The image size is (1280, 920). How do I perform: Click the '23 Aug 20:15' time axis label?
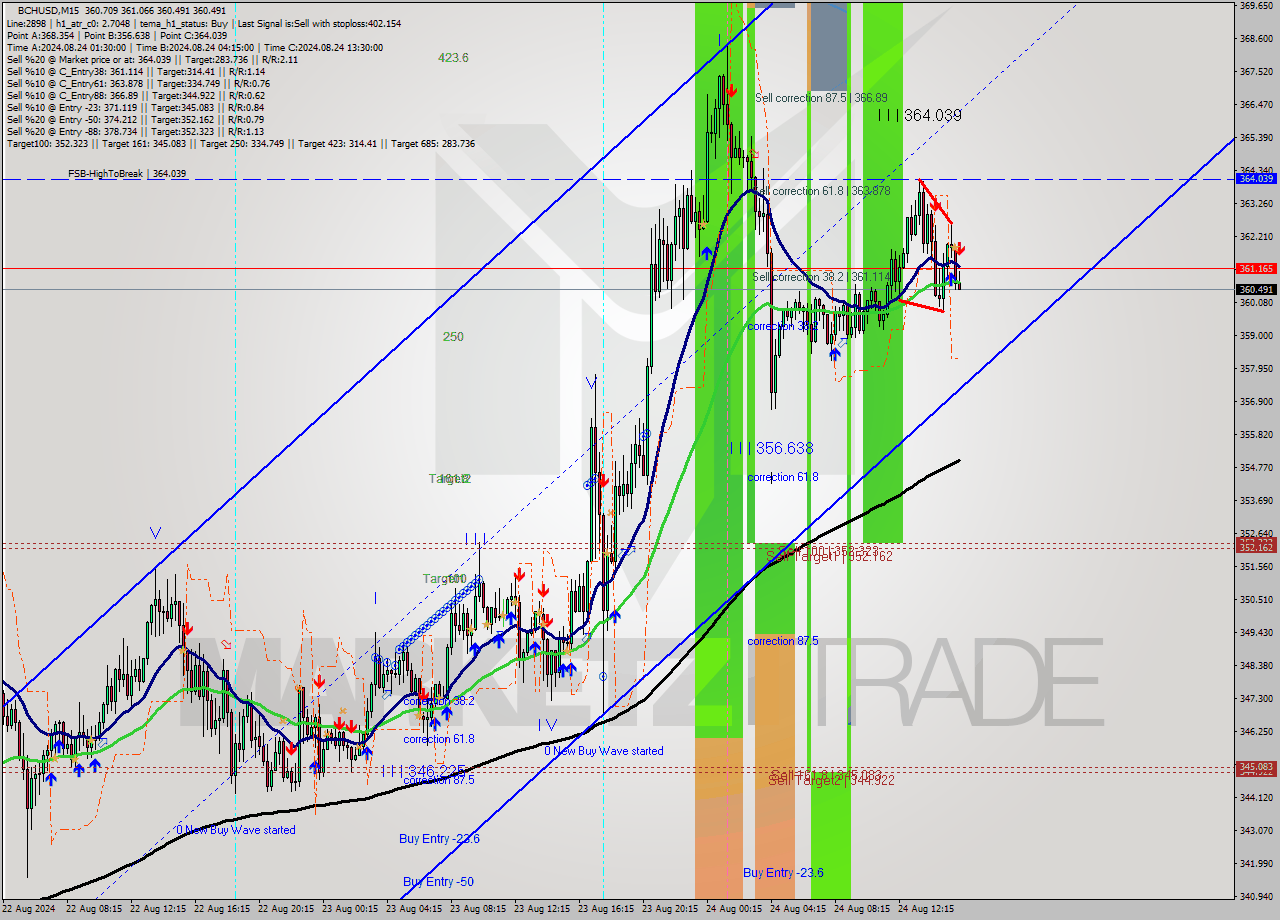pyautogui.click(x=671, y=909)
